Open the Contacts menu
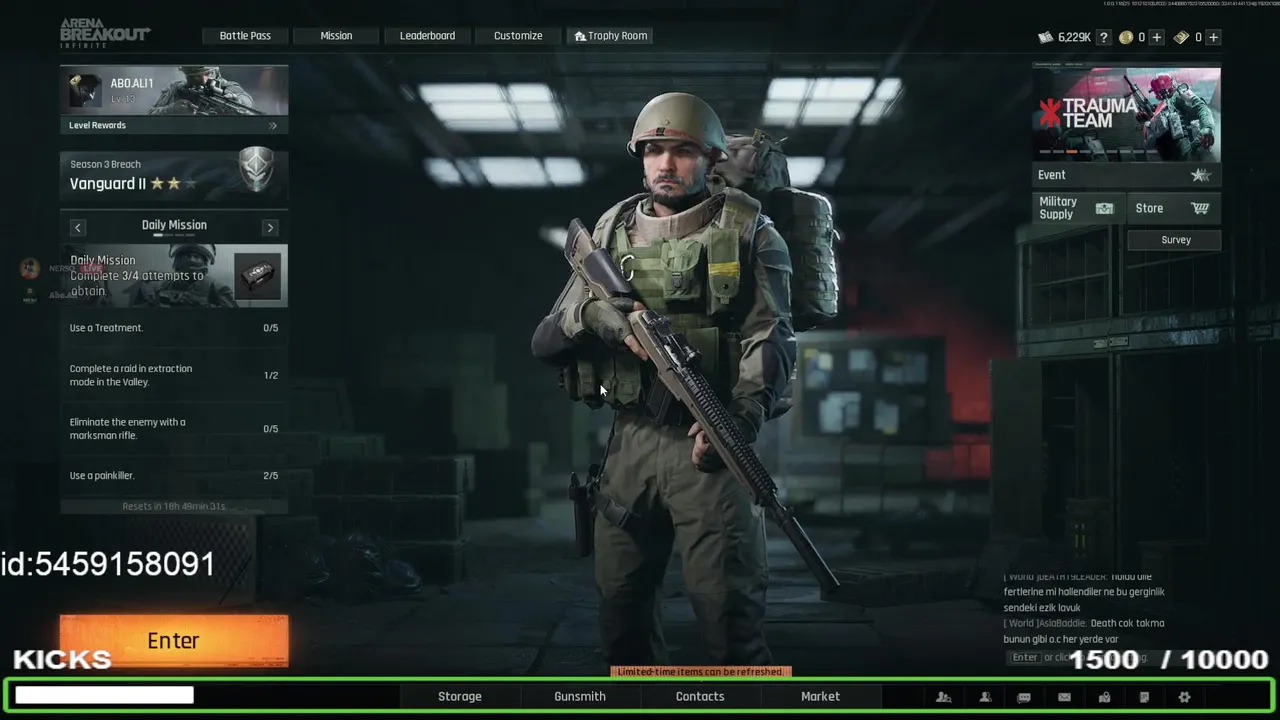This screenshot has width=1280, height=720. coord(700,697)
